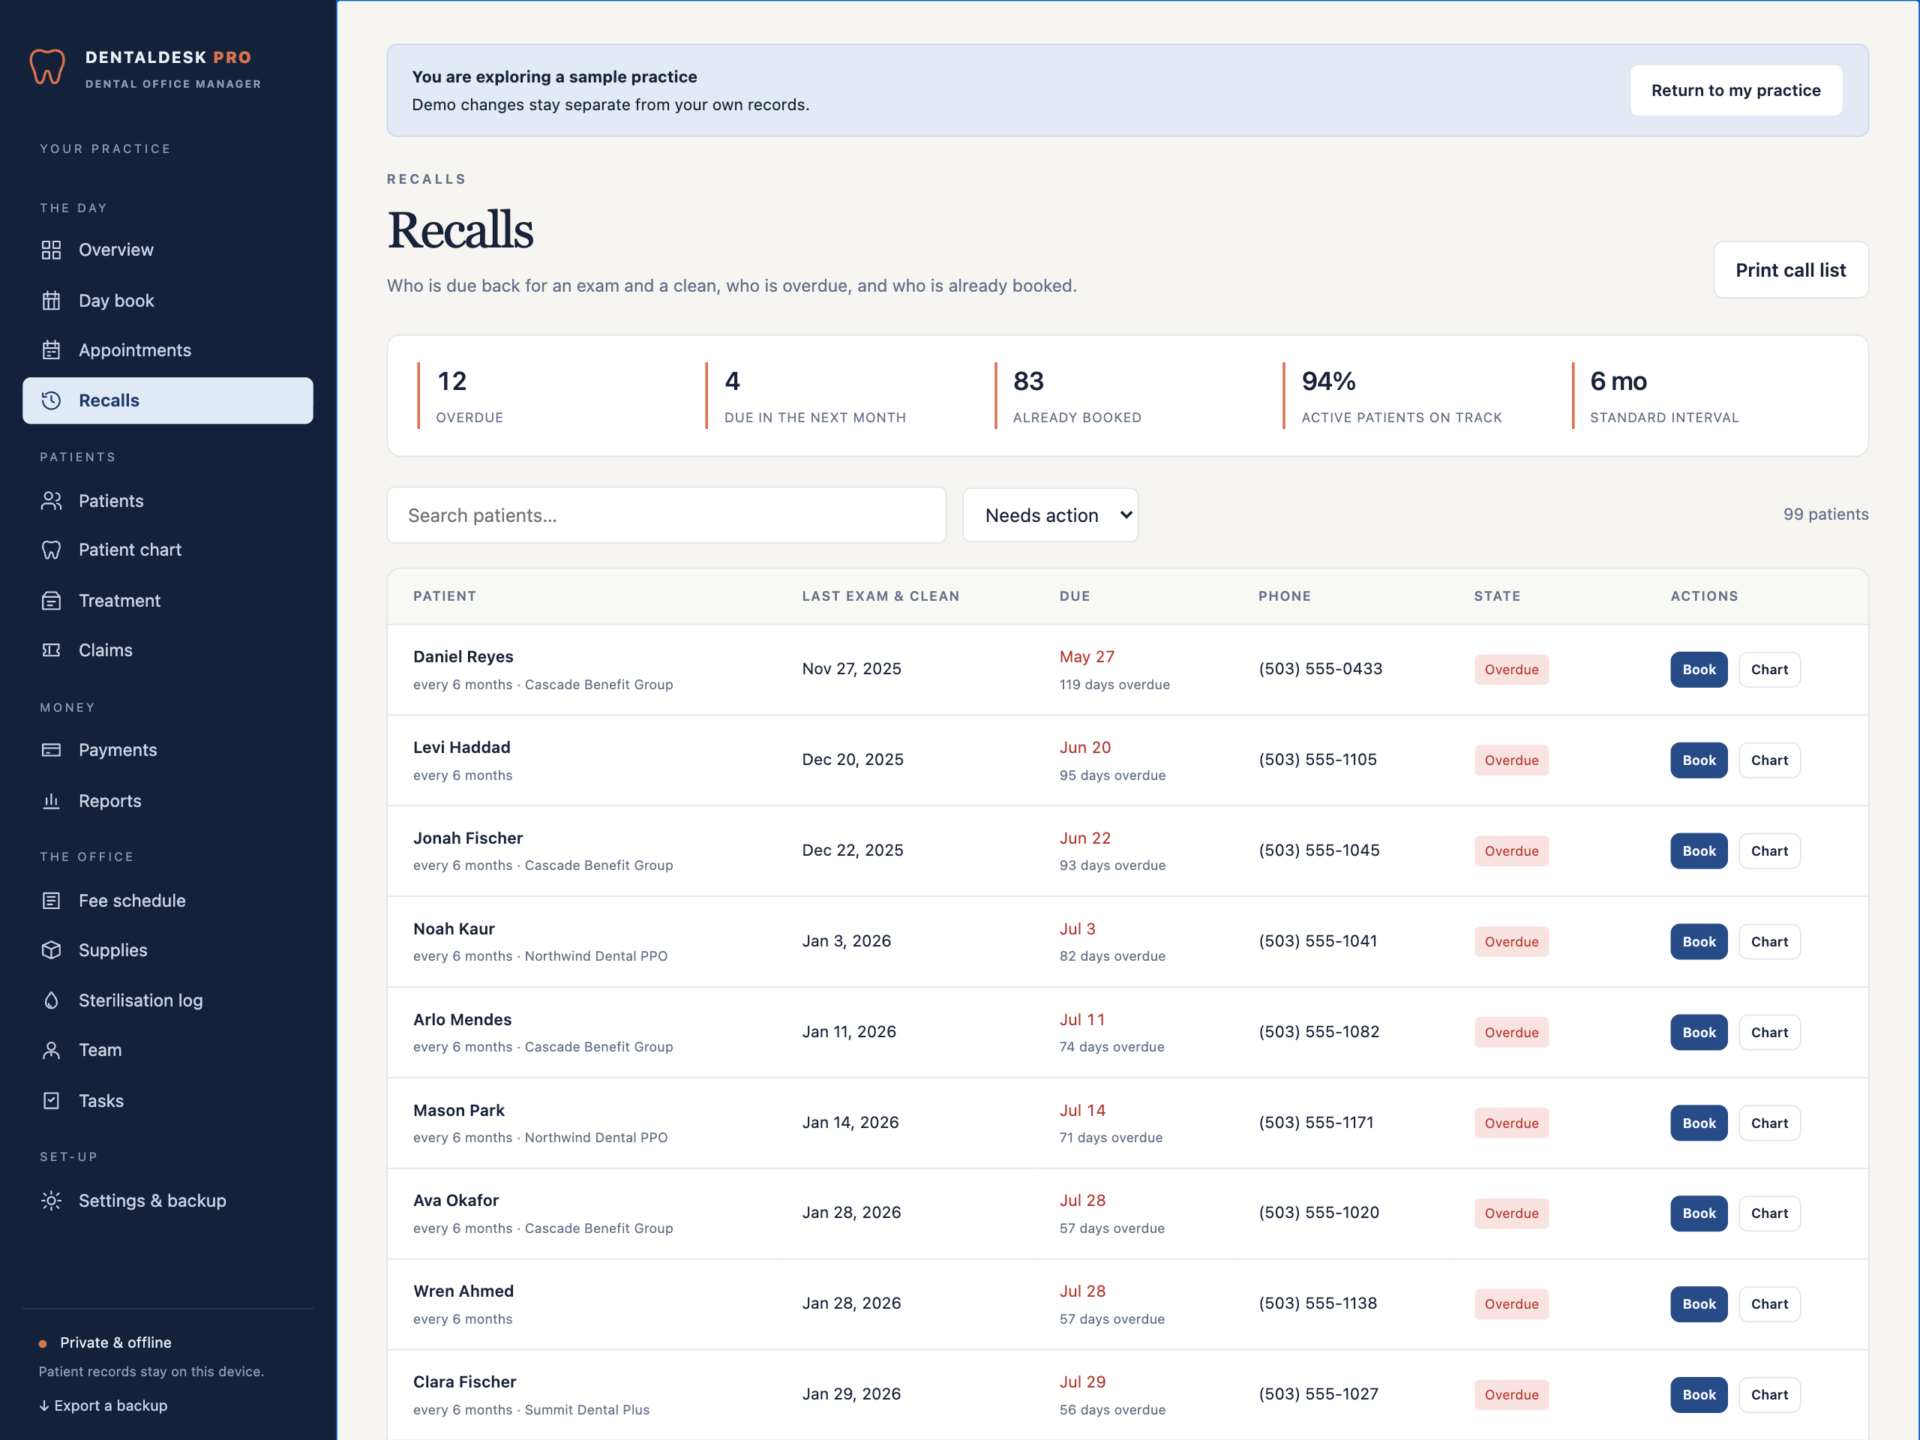Click Jonah Fischer's Overdue status badge
Image resolution: width=1920 pixels, height=1440 pixels.
(x=1511, y=851)
